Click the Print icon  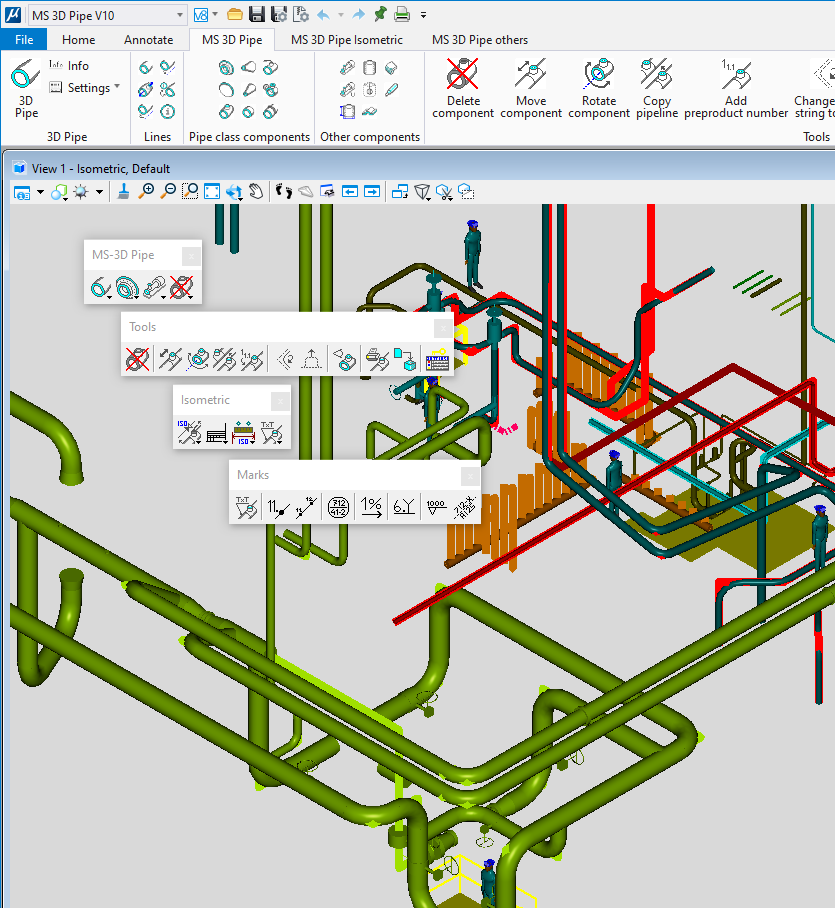pyautogui.click(x=402, y=14)
